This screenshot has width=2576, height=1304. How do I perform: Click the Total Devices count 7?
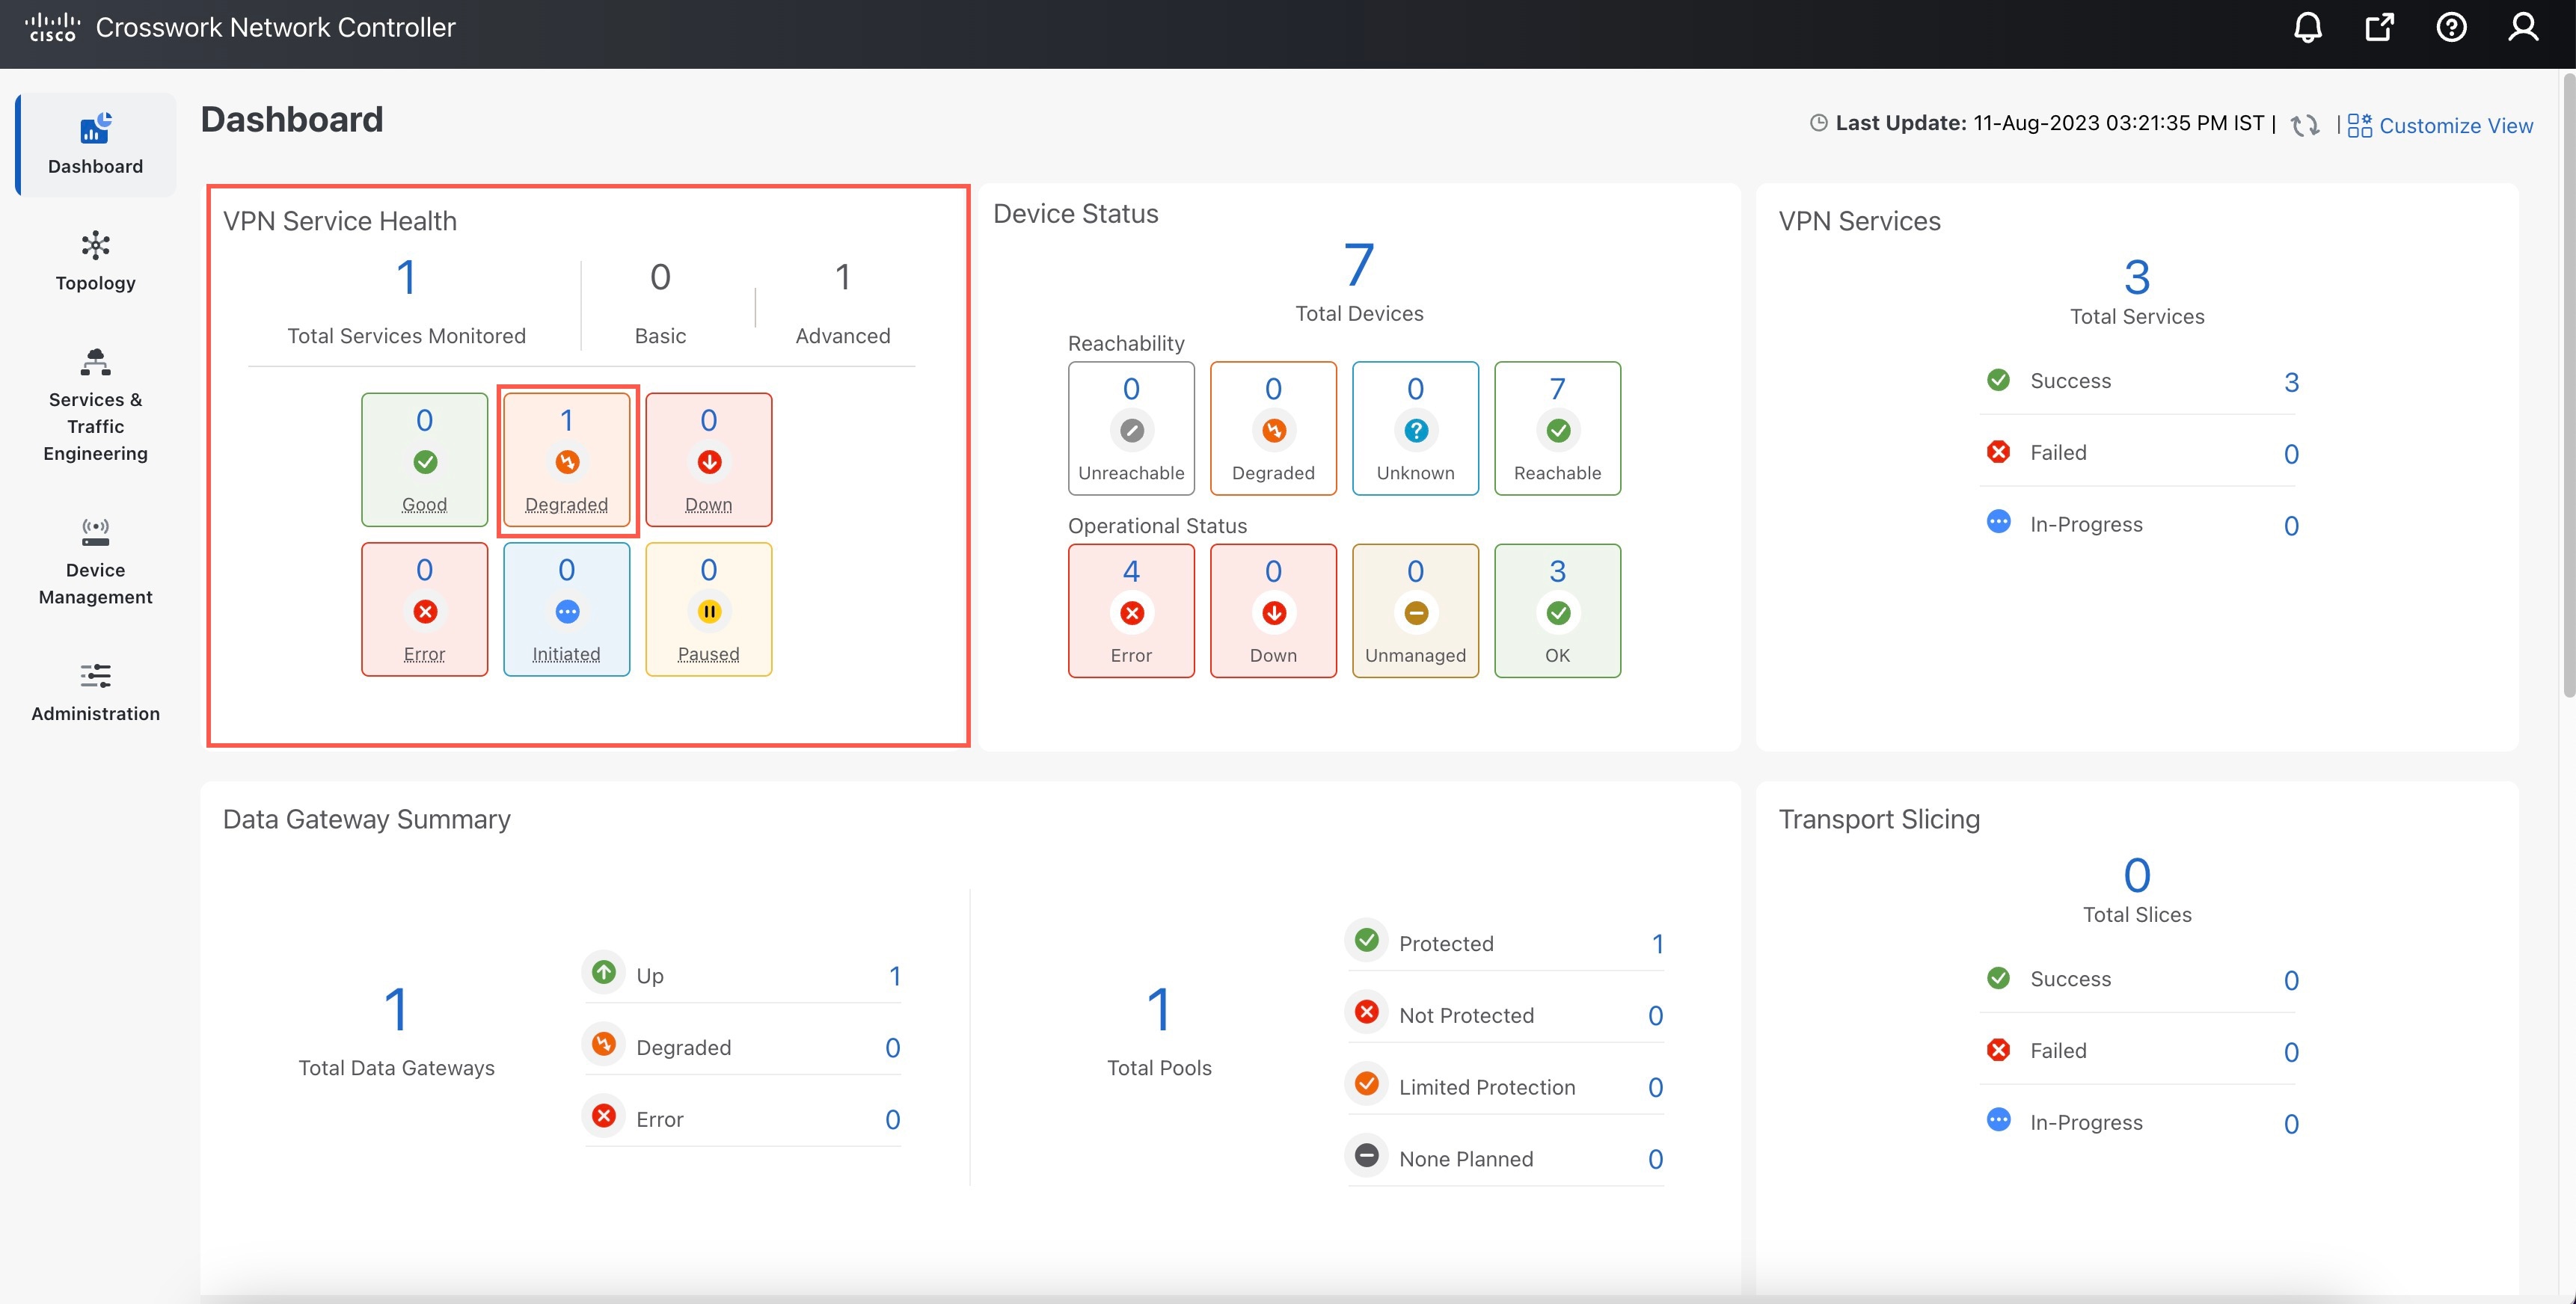pyautogui.click(x=1359, y=265)
